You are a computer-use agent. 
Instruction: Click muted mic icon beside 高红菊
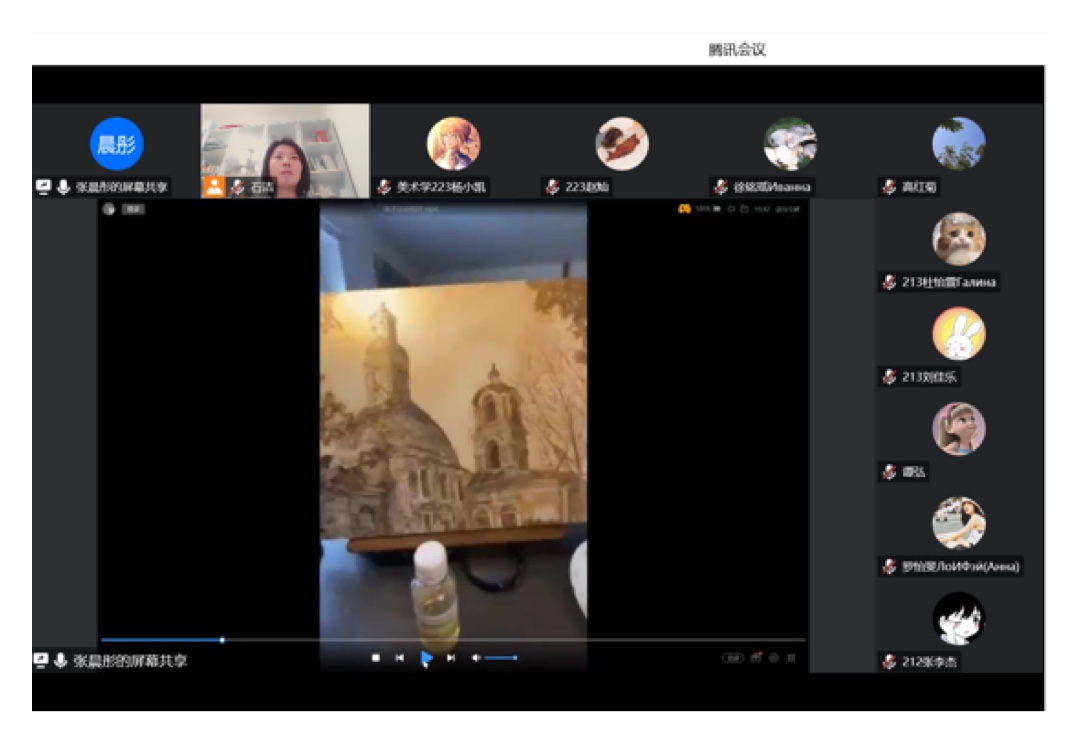coord(889,187)
